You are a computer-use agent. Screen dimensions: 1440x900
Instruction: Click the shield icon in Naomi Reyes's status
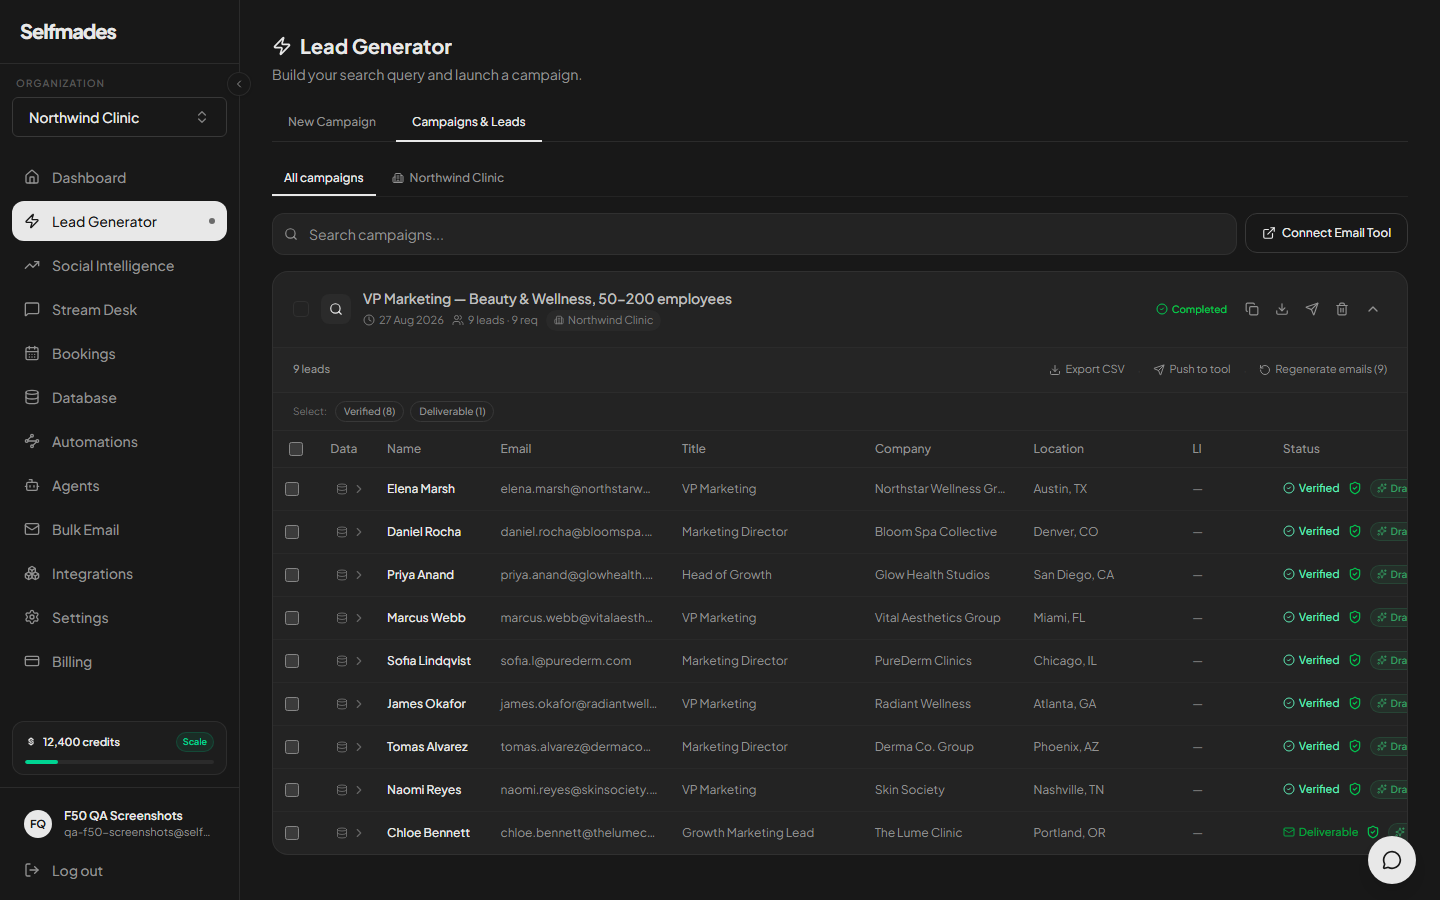(1355, 790)
